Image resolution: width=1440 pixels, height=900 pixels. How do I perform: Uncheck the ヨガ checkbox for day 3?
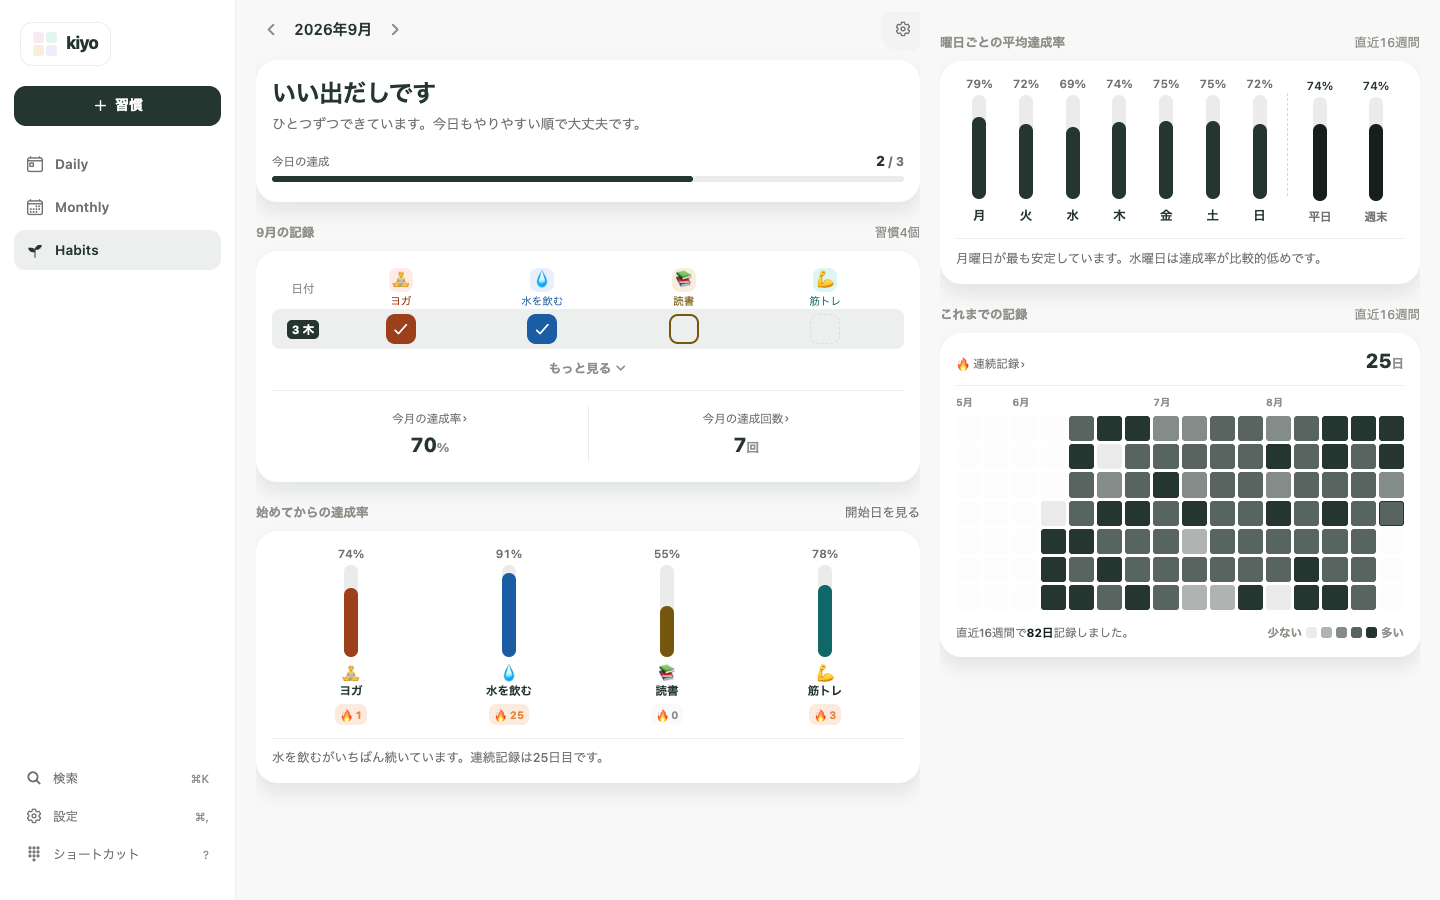click(401, 329)
